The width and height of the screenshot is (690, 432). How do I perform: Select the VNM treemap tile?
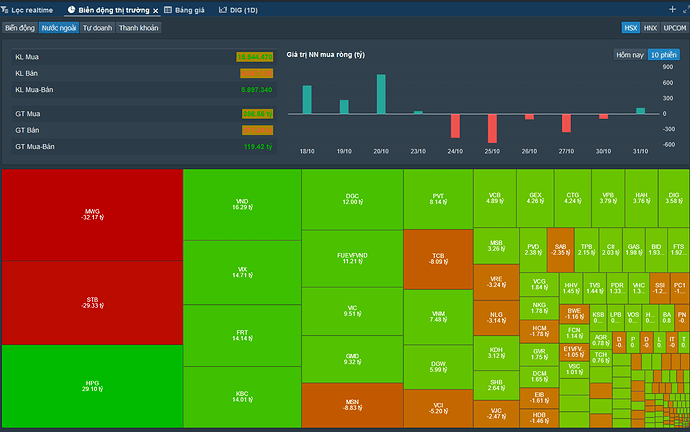438,317
